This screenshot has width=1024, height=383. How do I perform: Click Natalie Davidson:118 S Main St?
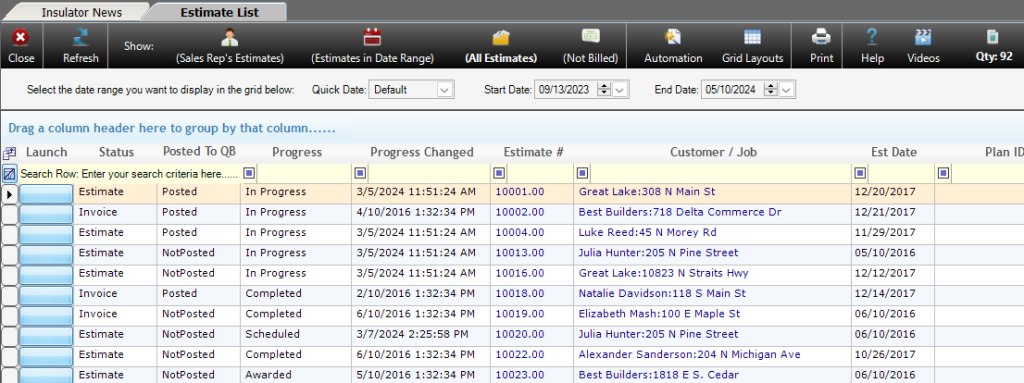(662, 293)
